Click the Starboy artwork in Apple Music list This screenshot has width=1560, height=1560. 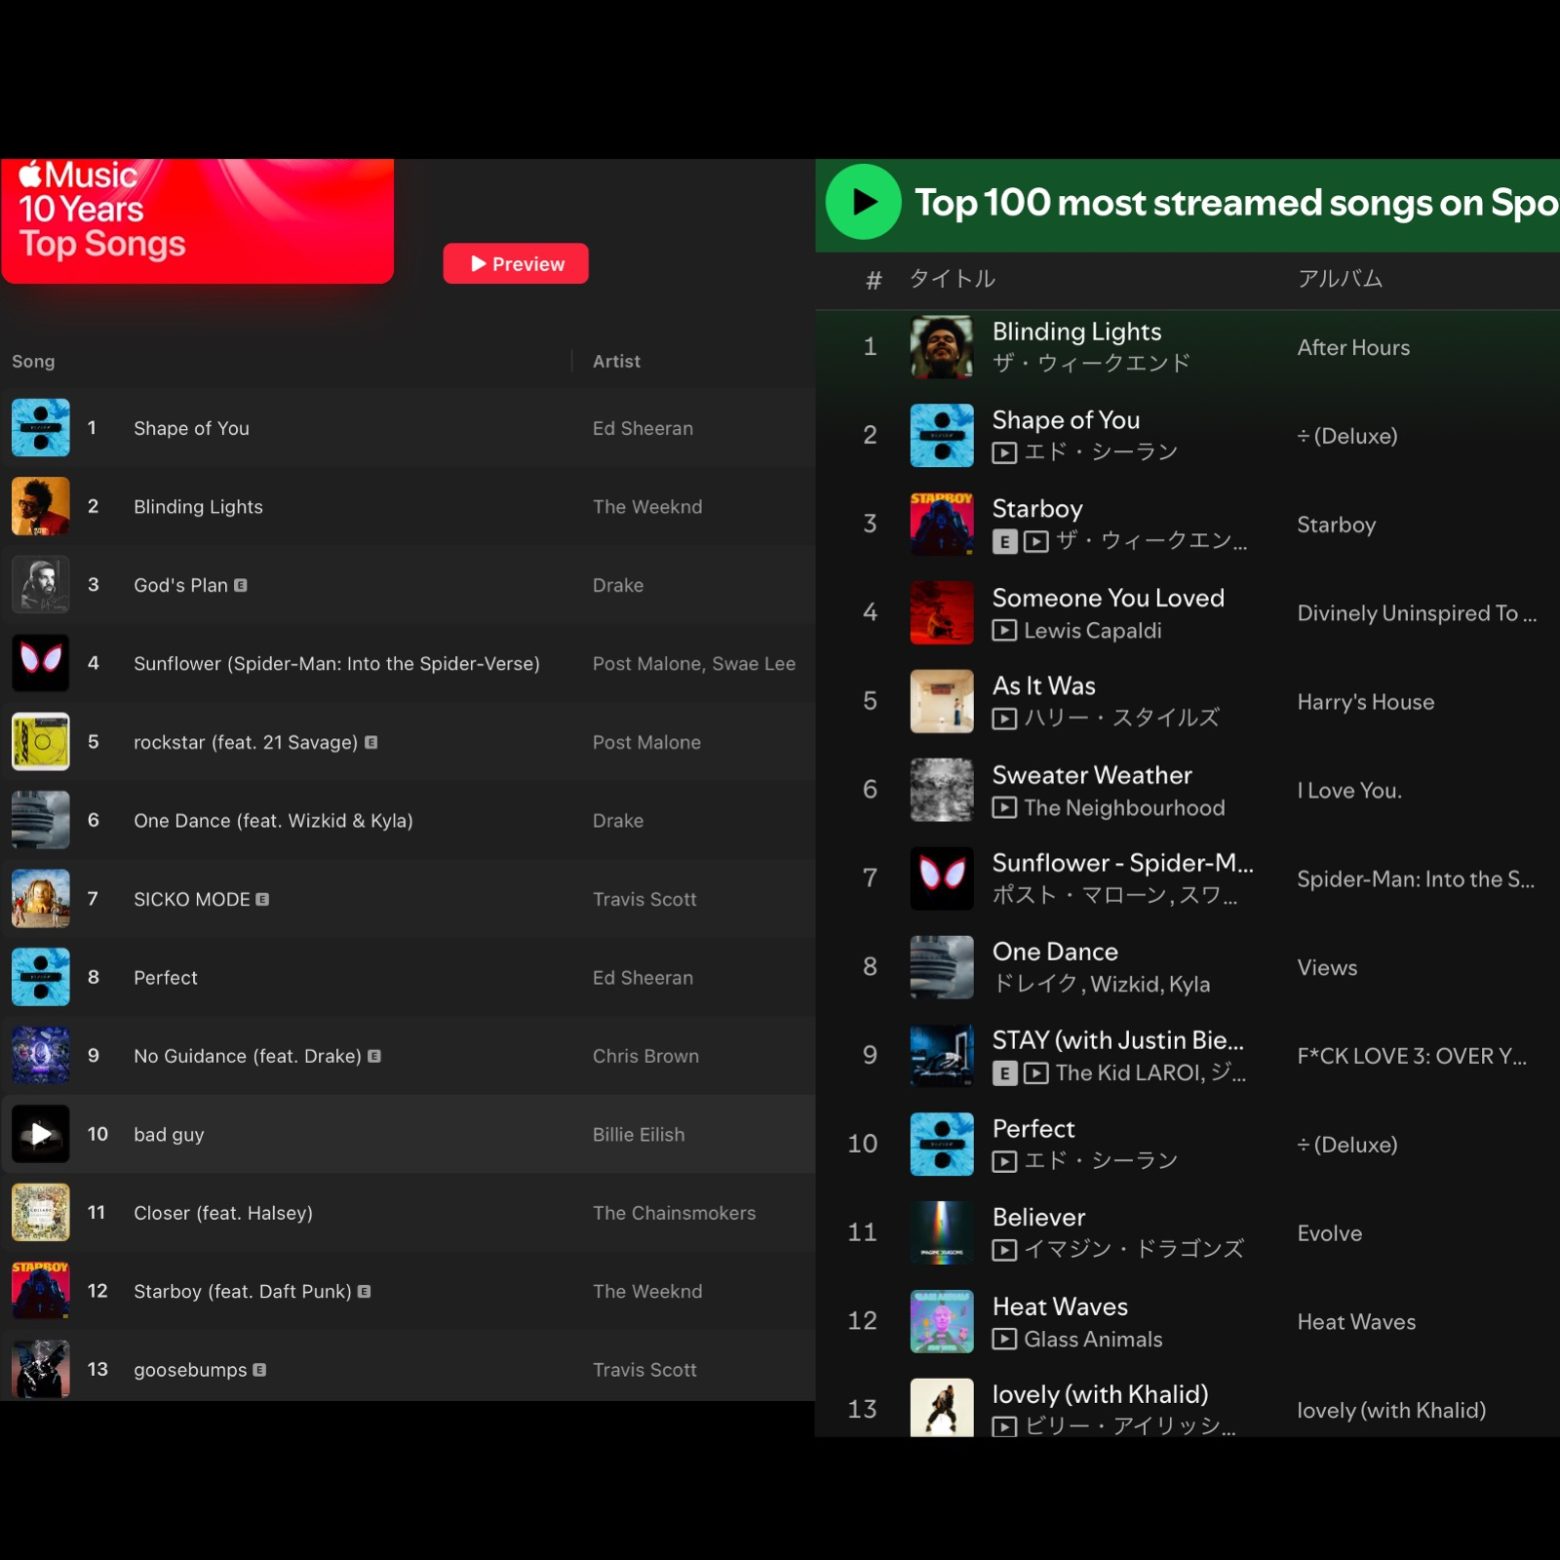(x=41, y=1291)
